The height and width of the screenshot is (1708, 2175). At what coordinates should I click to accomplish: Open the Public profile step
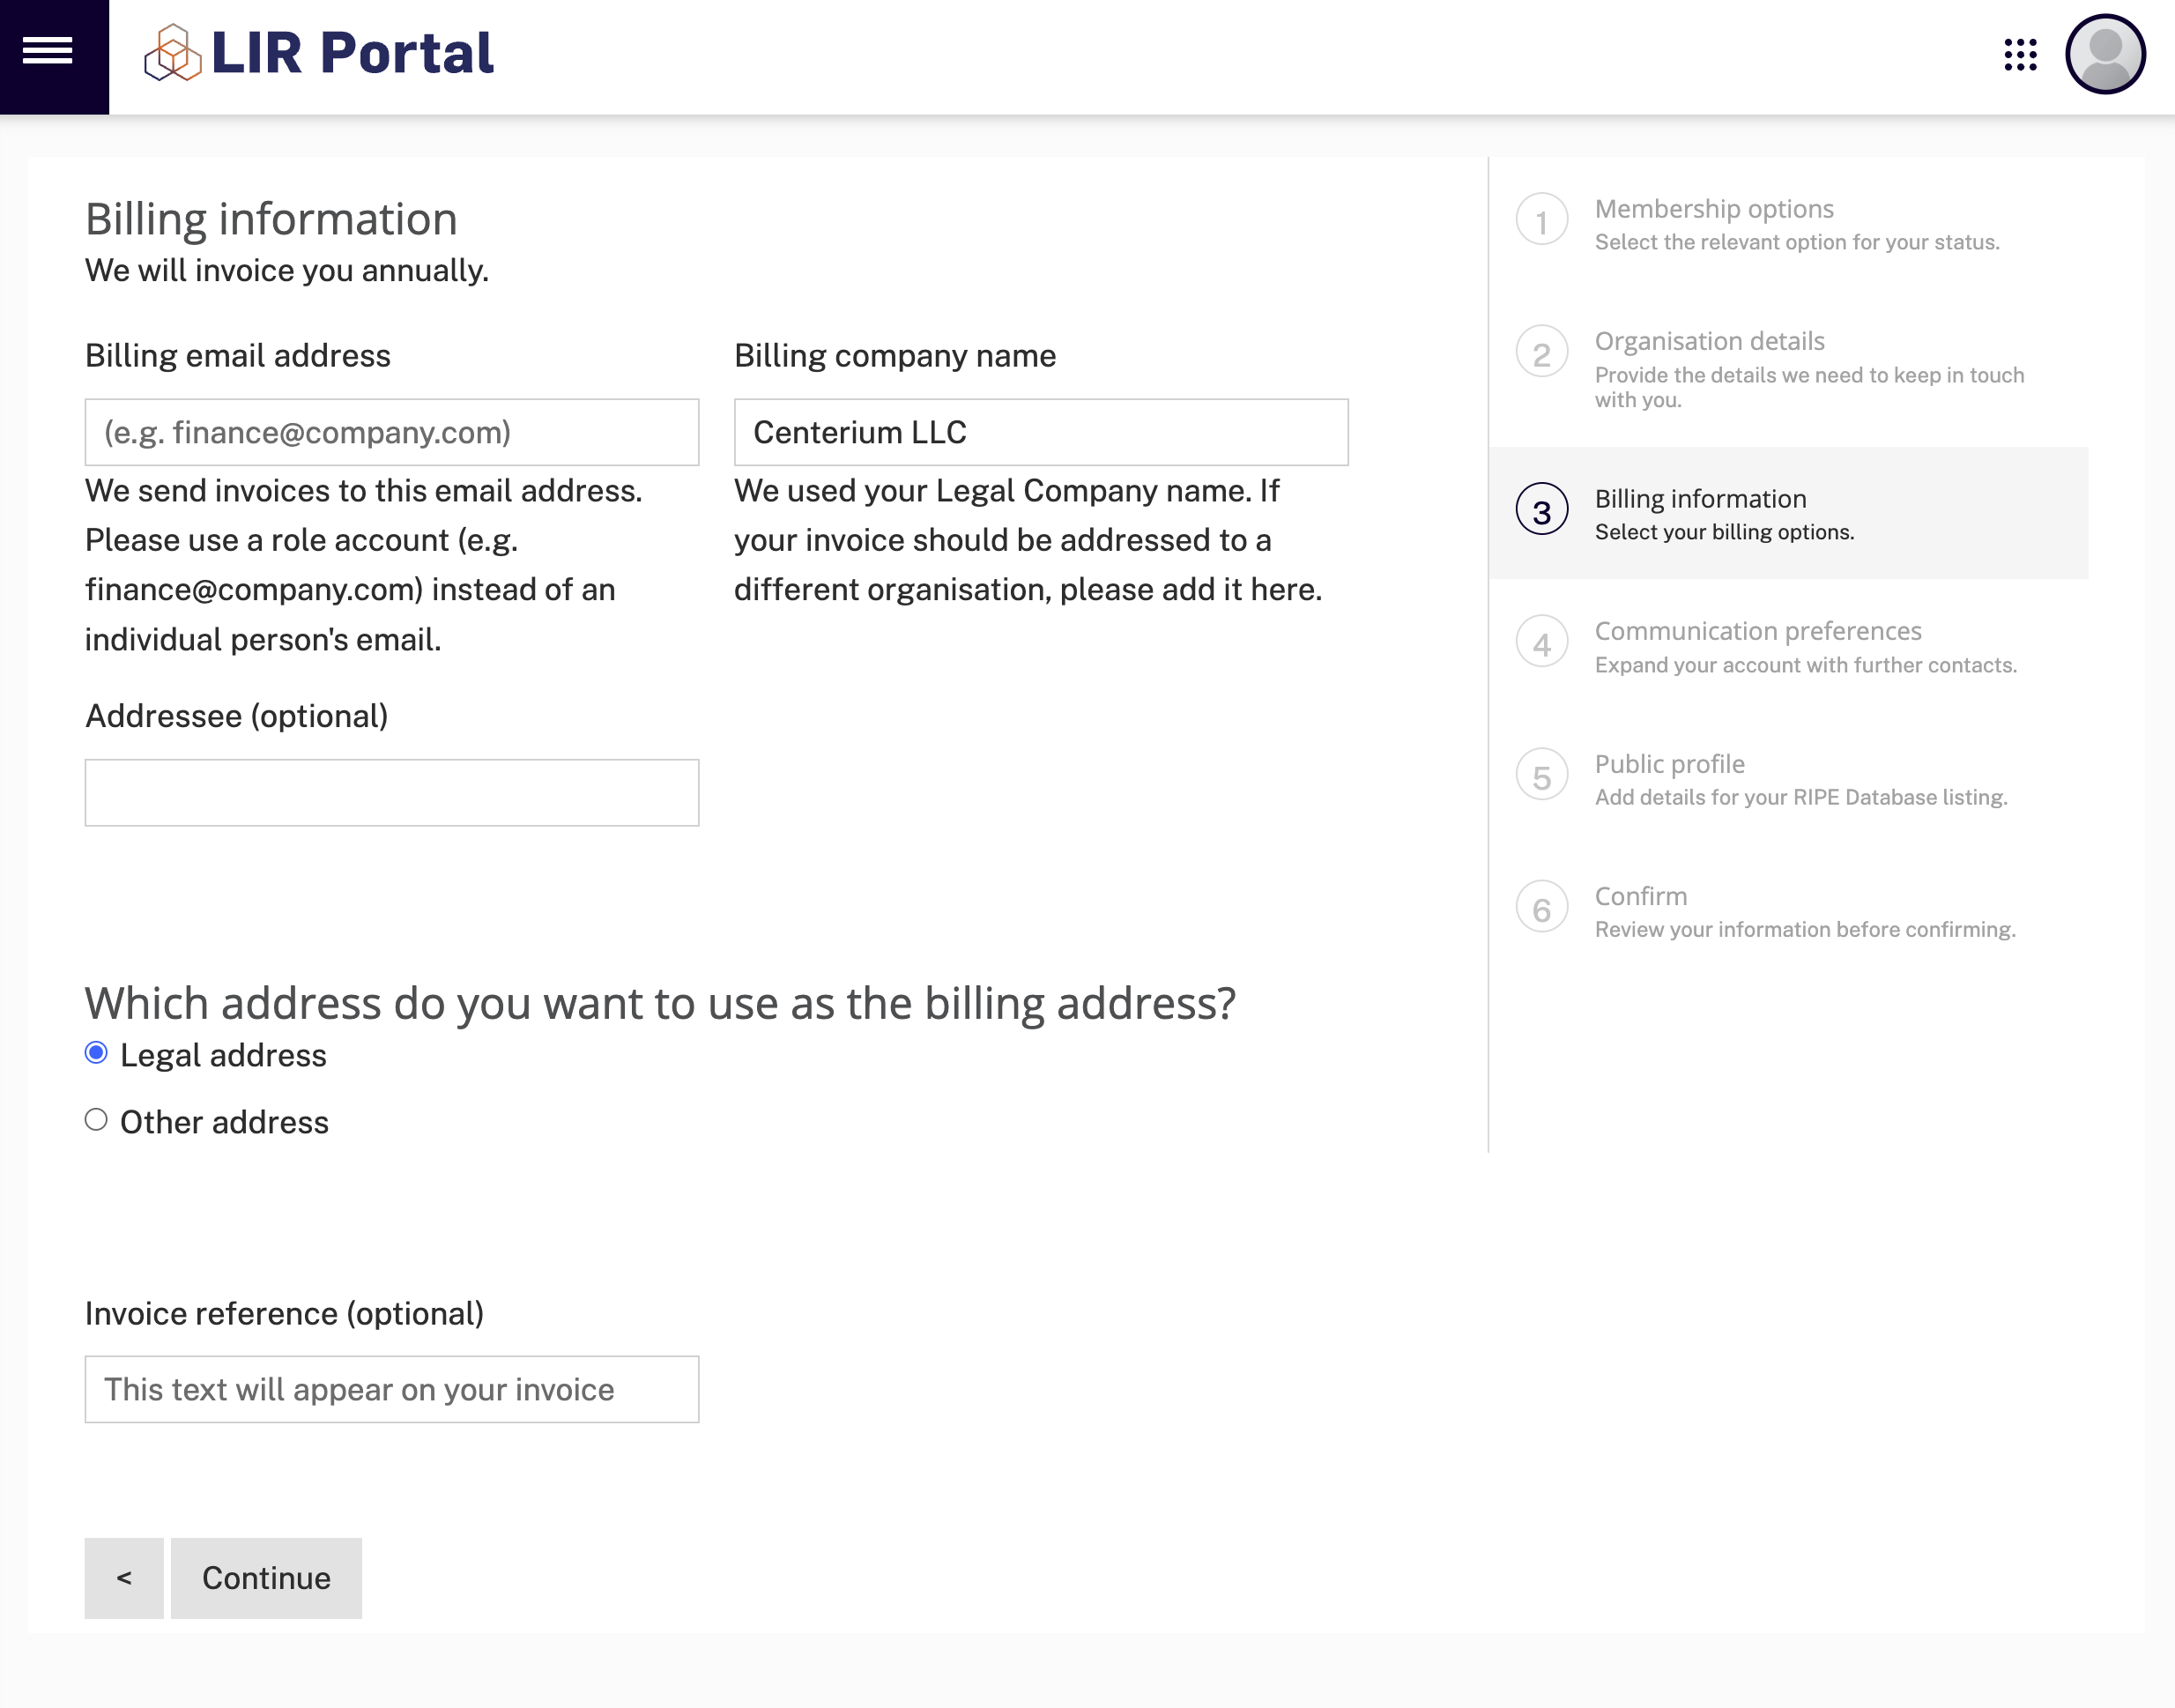1668,763
